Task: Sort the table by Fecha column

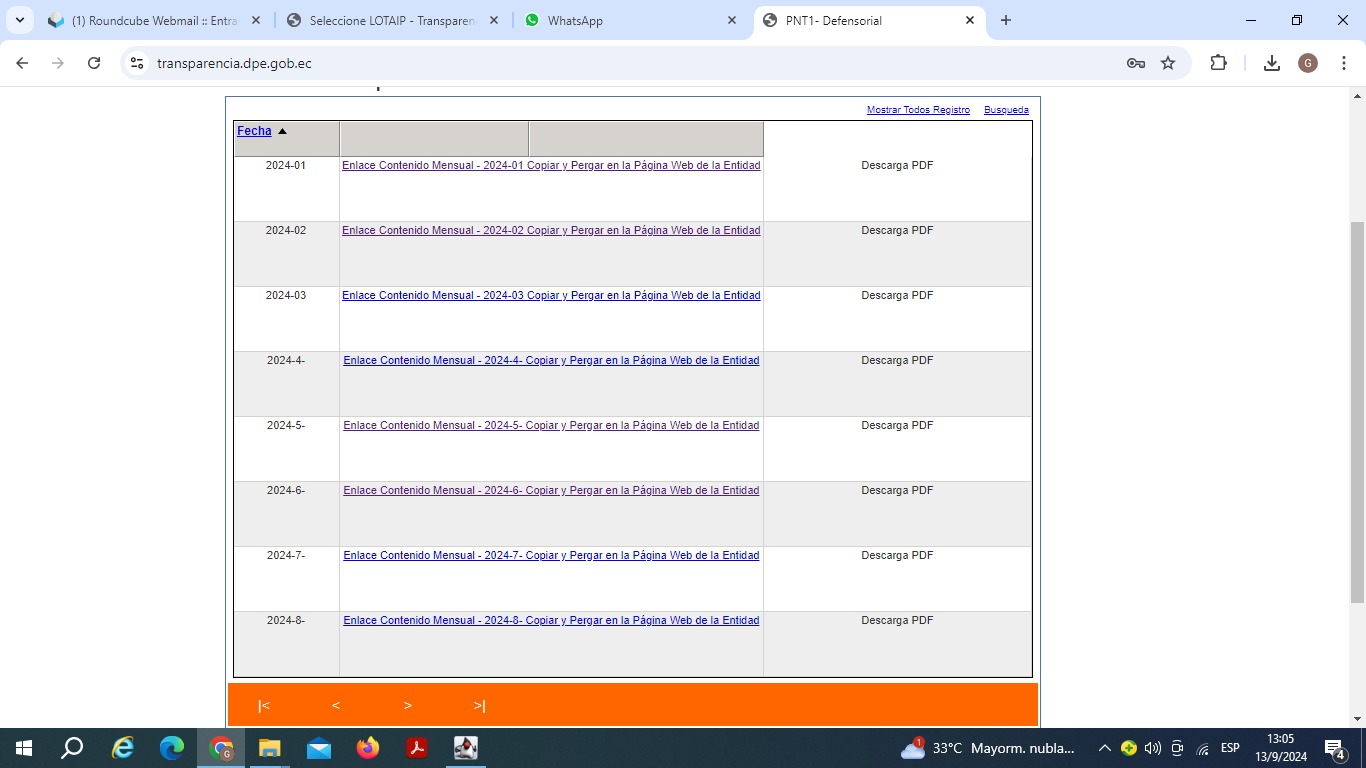Action: pos(254,131)
